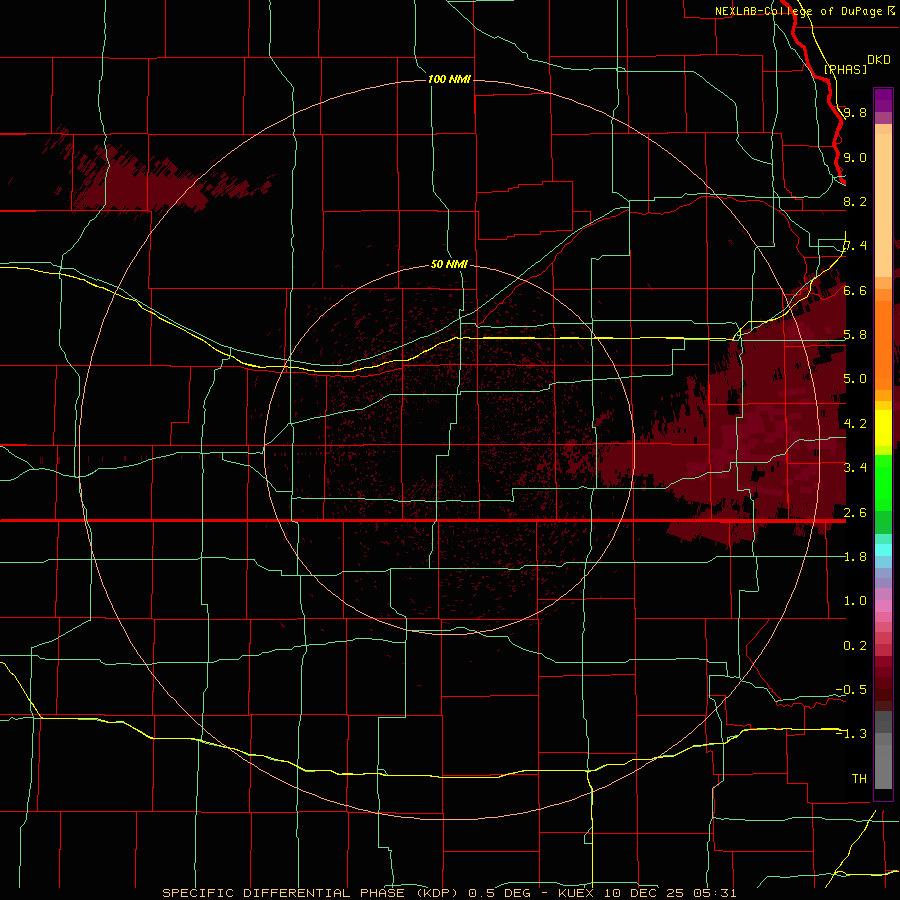
Task: Click the 6.6 legend value
Action: click(855, 291)
